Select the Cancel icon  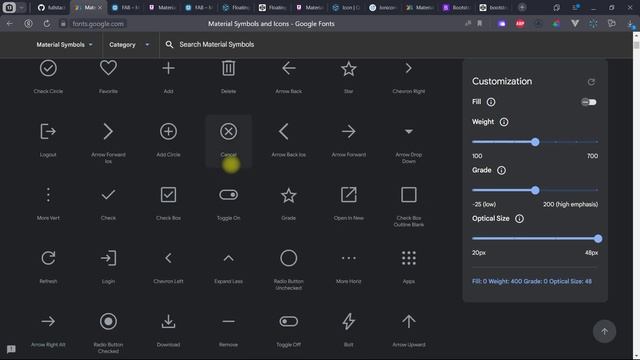coord(229,131)
